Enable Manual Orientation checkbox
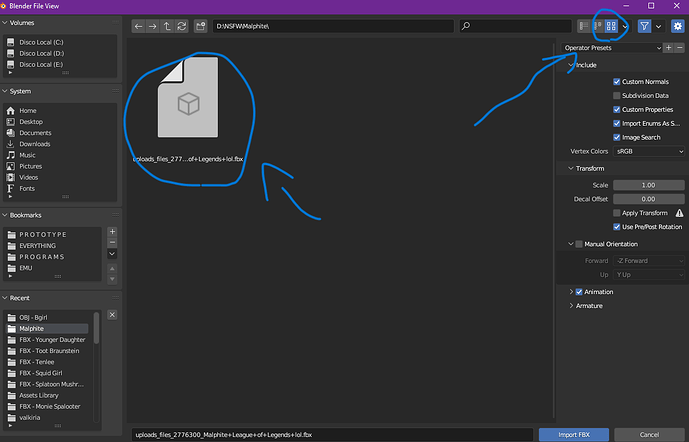The width and height of the screenshot is (689, 442). pyautogui.click(x=579, y=244)
